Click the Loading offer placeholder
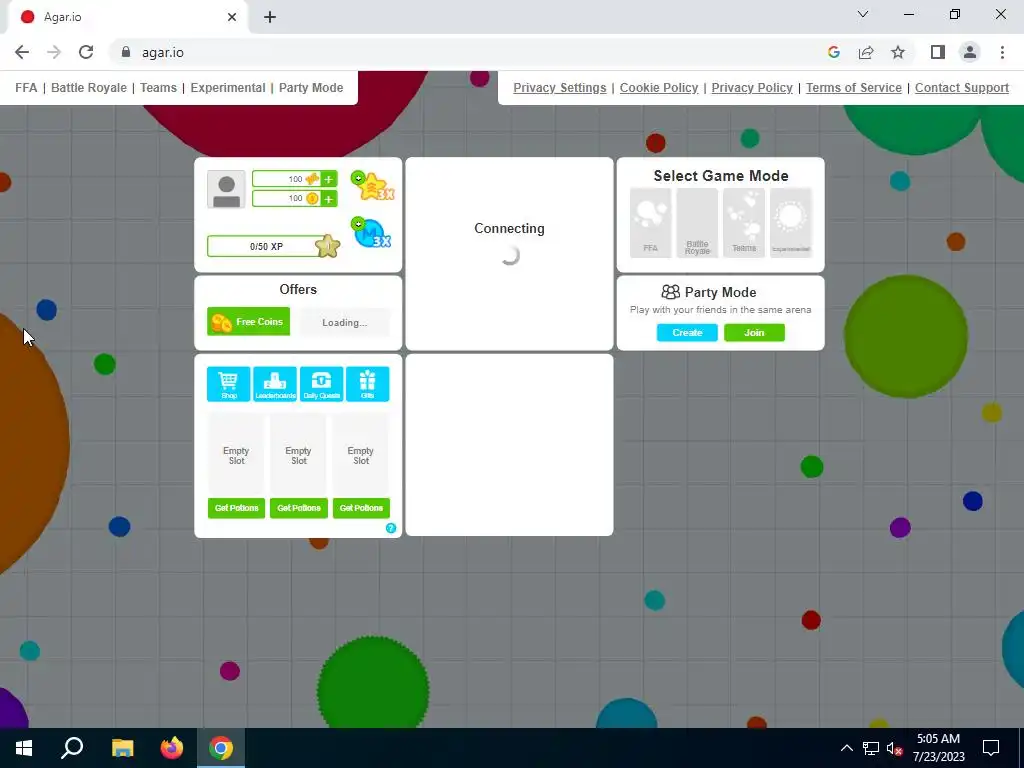Viewport: 1024px width, 768px height. click(x=344, y=322)
